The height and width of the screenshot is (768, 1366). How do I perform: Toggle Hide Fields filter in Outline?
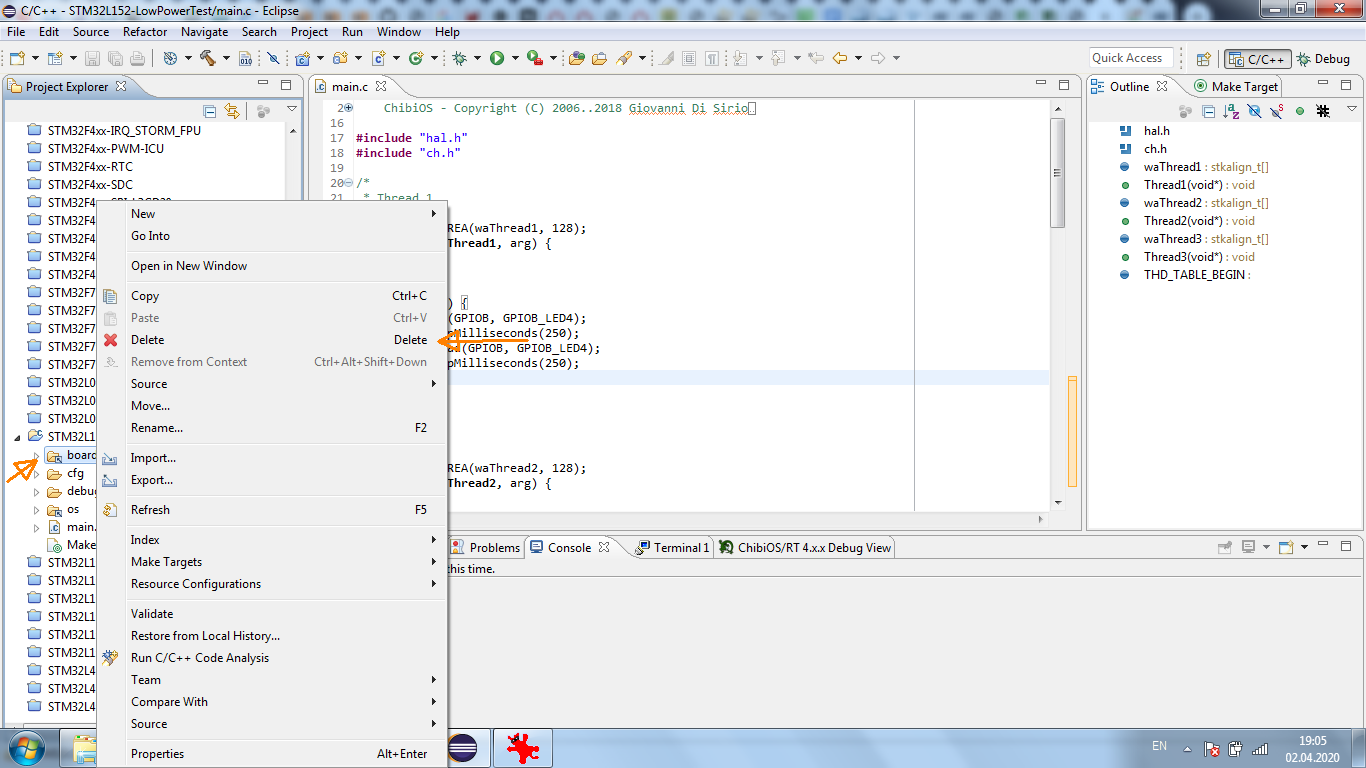[x=1254, y=111]
